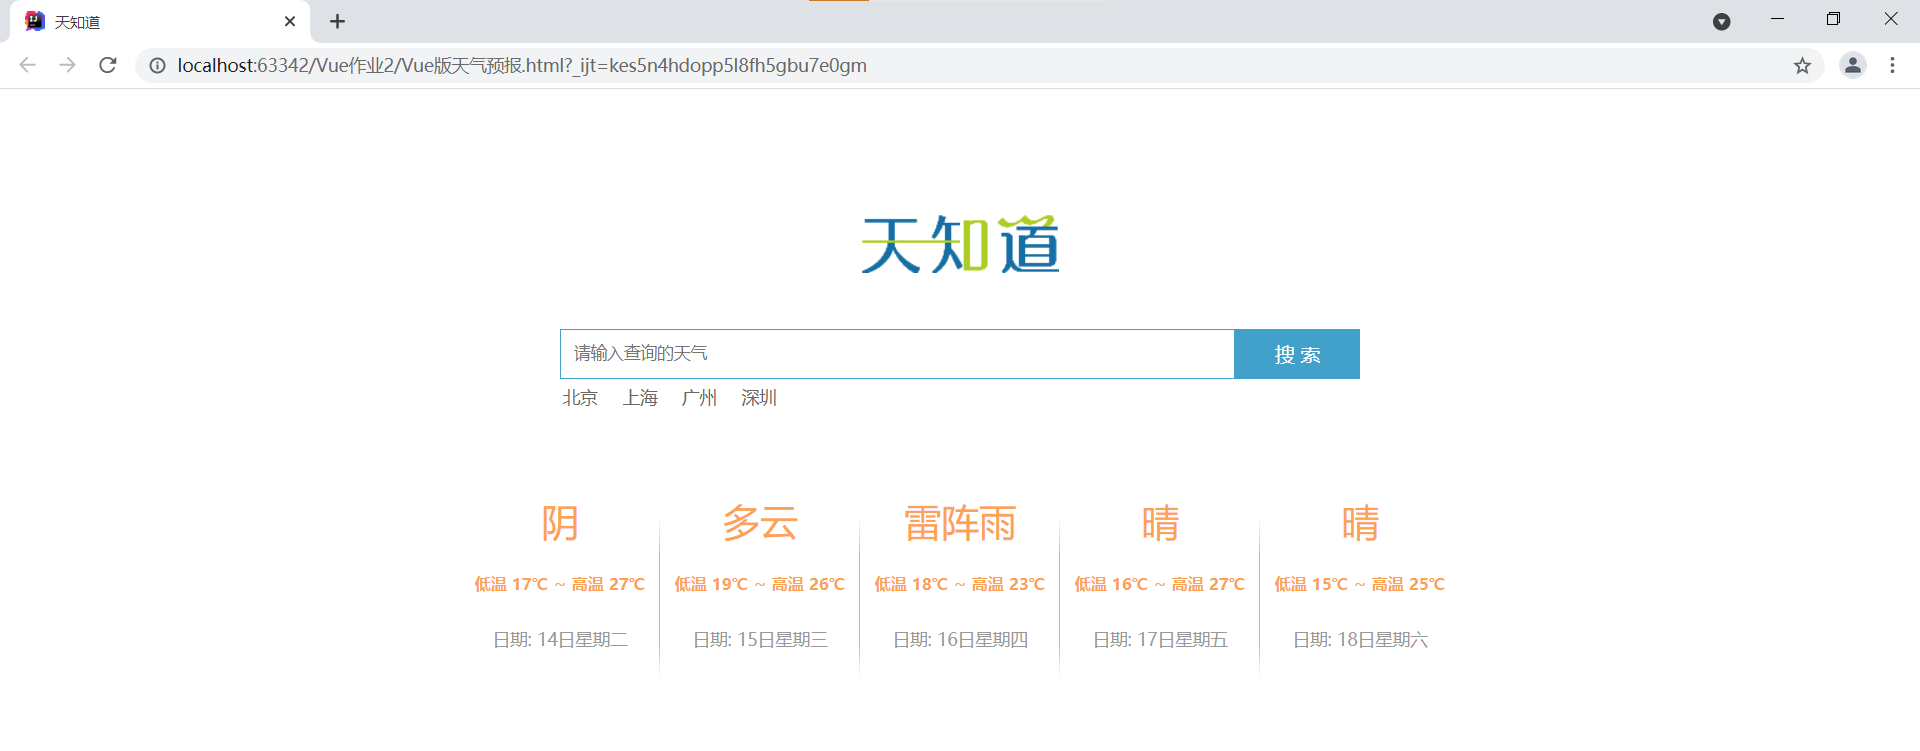
Task: Open a new tab with plus button
Action: click(337, 21)
